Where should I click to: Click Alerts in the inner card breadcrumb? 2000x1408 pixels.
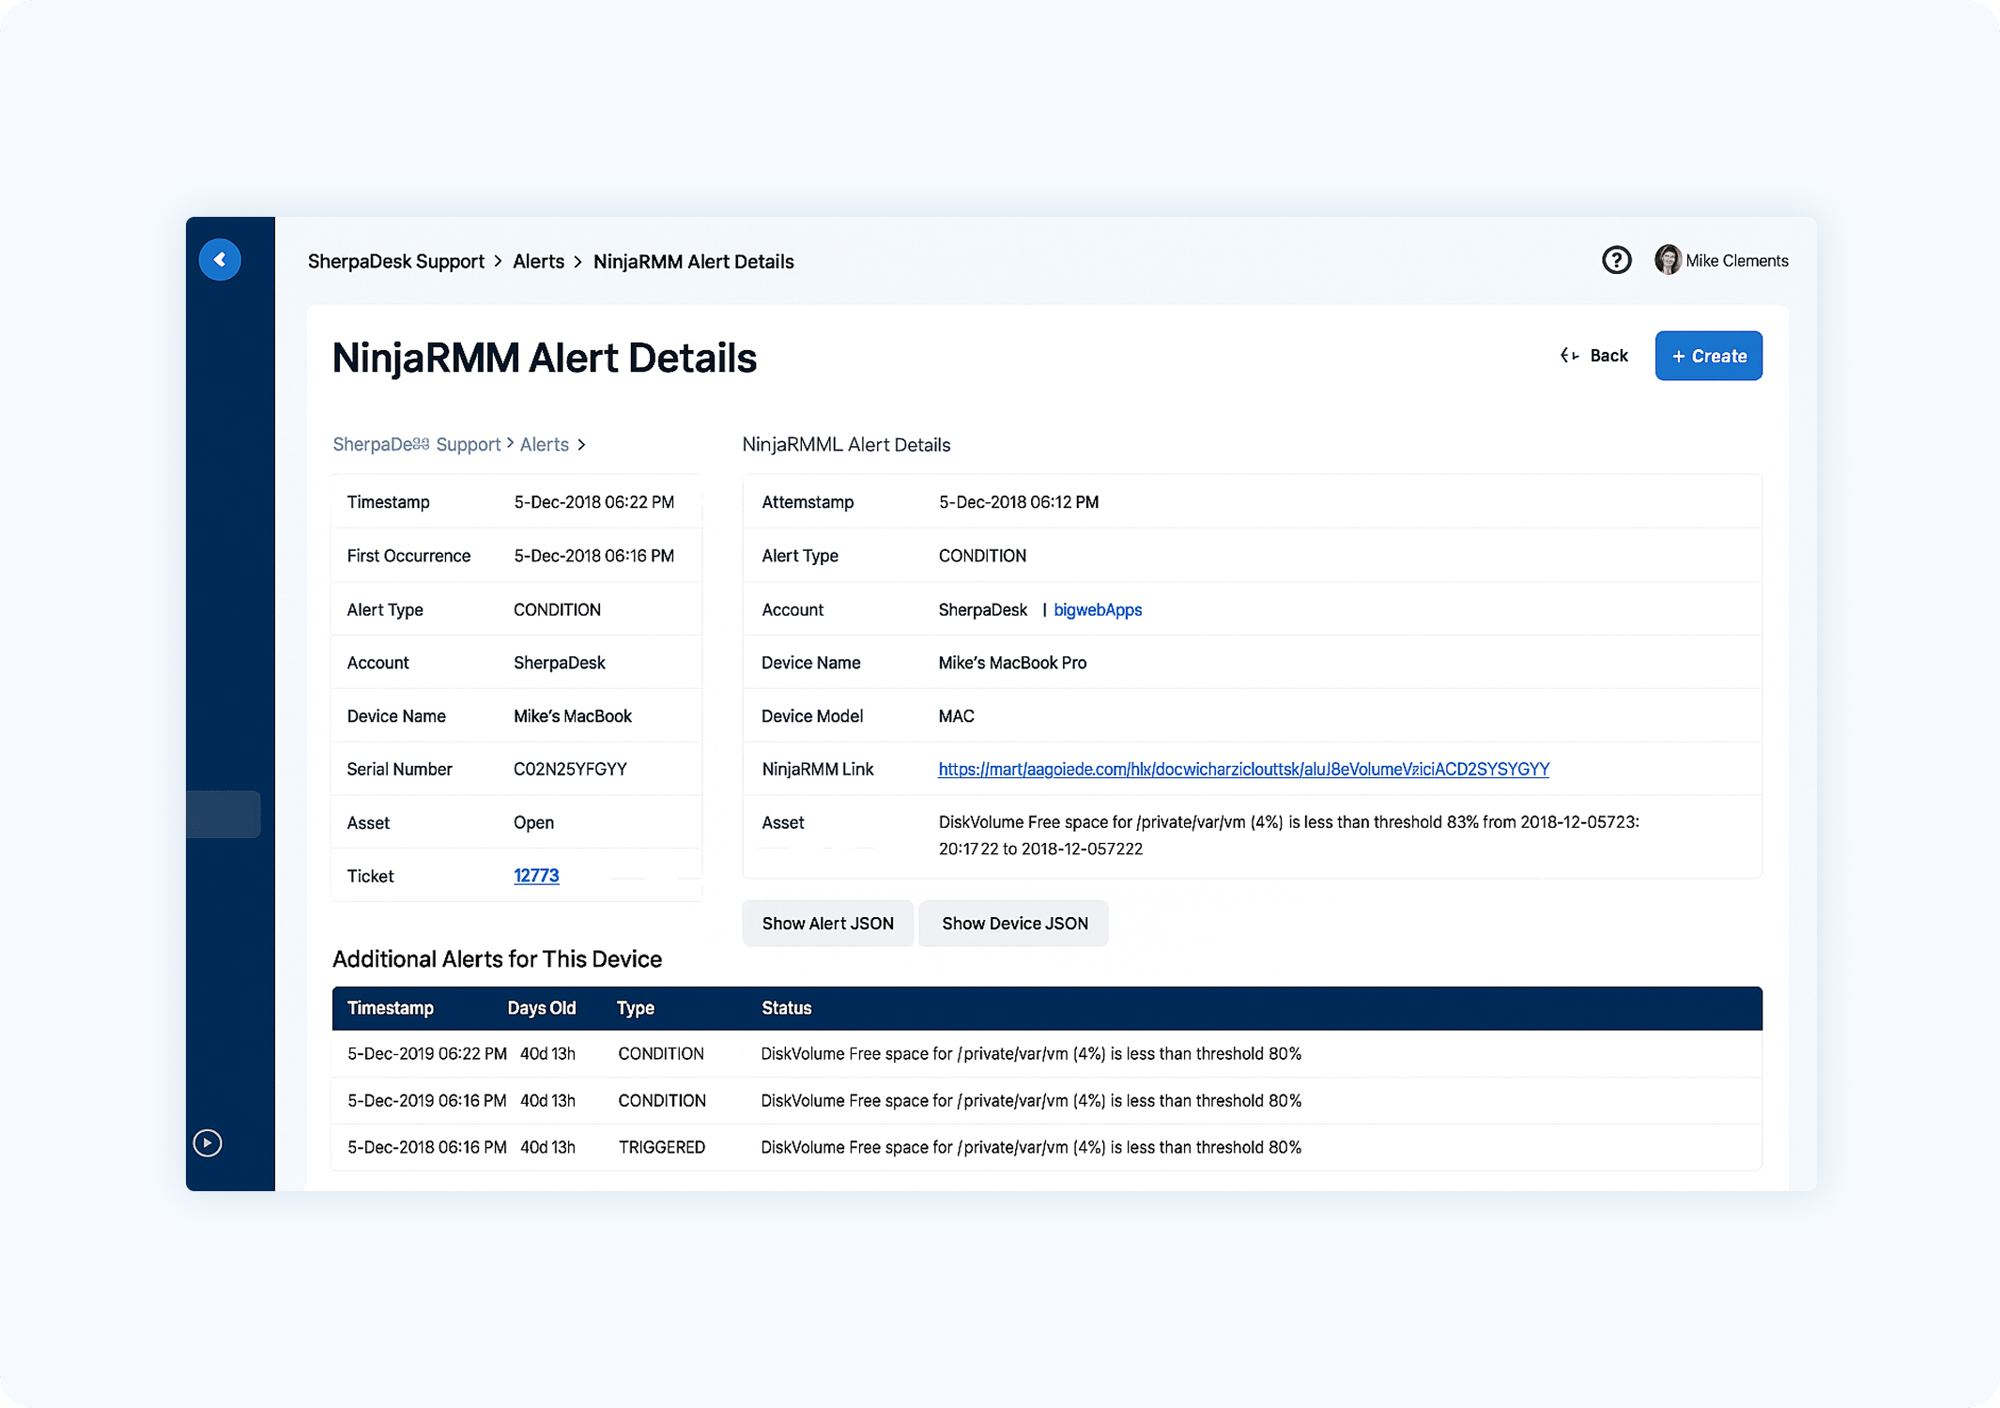(544, 445)
